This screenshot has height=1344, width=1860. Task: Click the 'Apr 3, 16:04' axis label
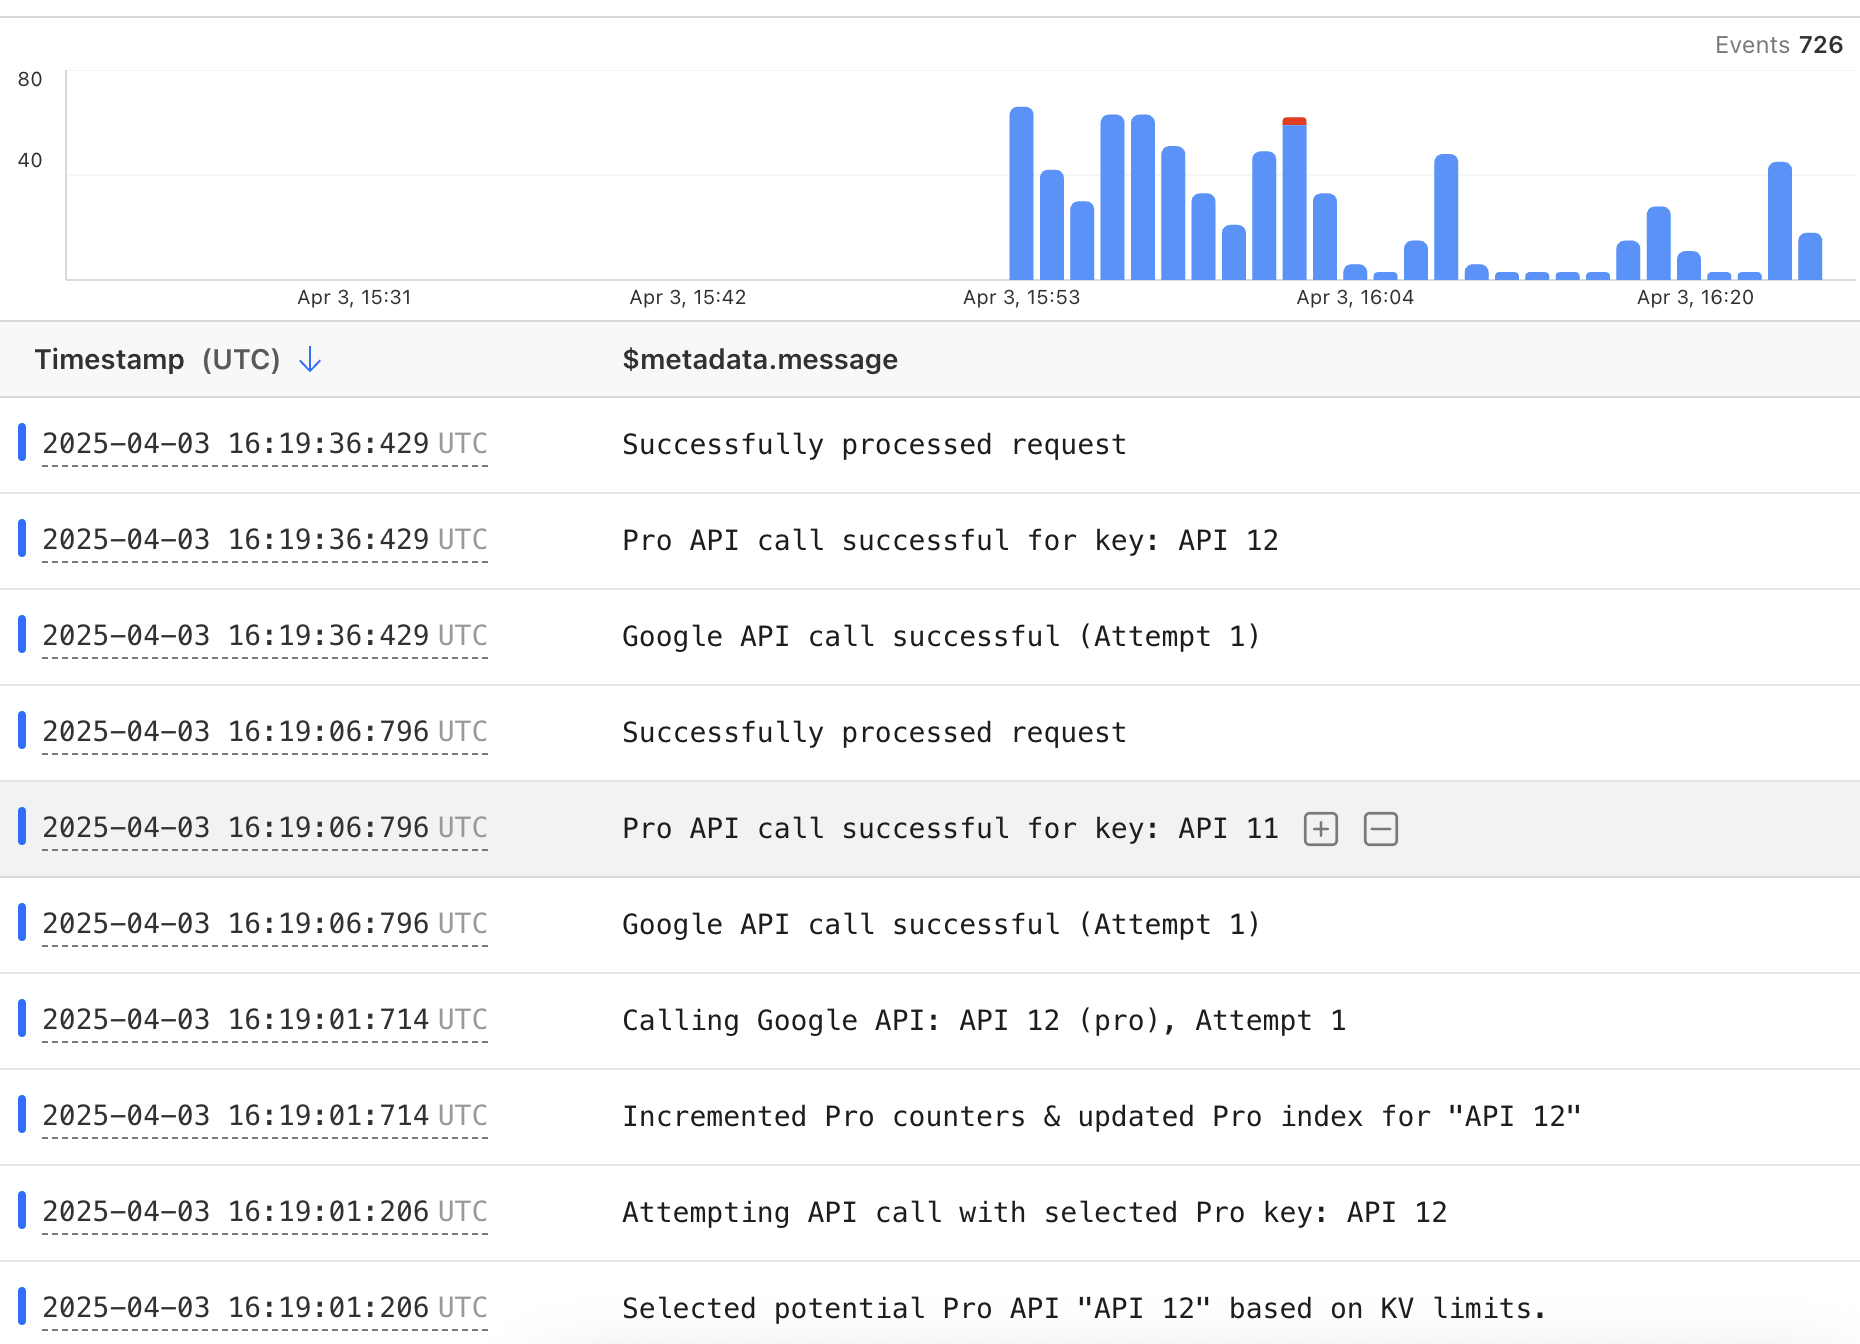point(1354,297)
